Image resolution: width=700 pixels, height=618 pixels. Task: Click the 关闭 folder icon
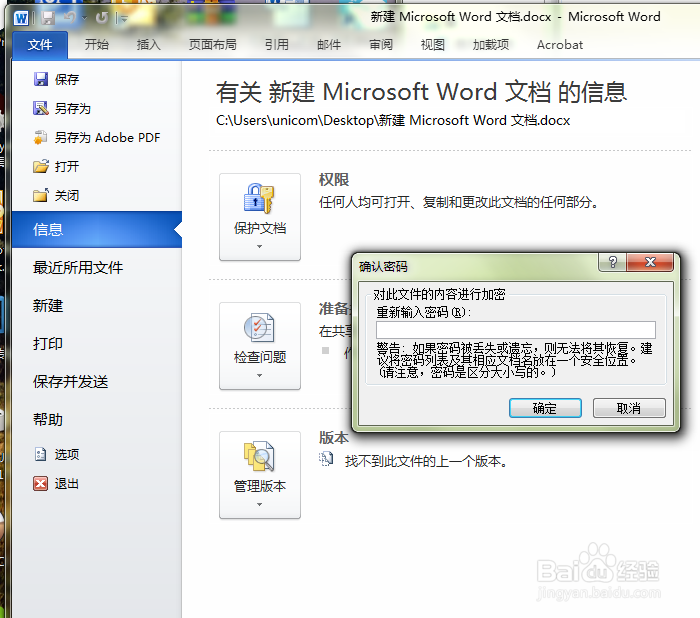(41, 196)
